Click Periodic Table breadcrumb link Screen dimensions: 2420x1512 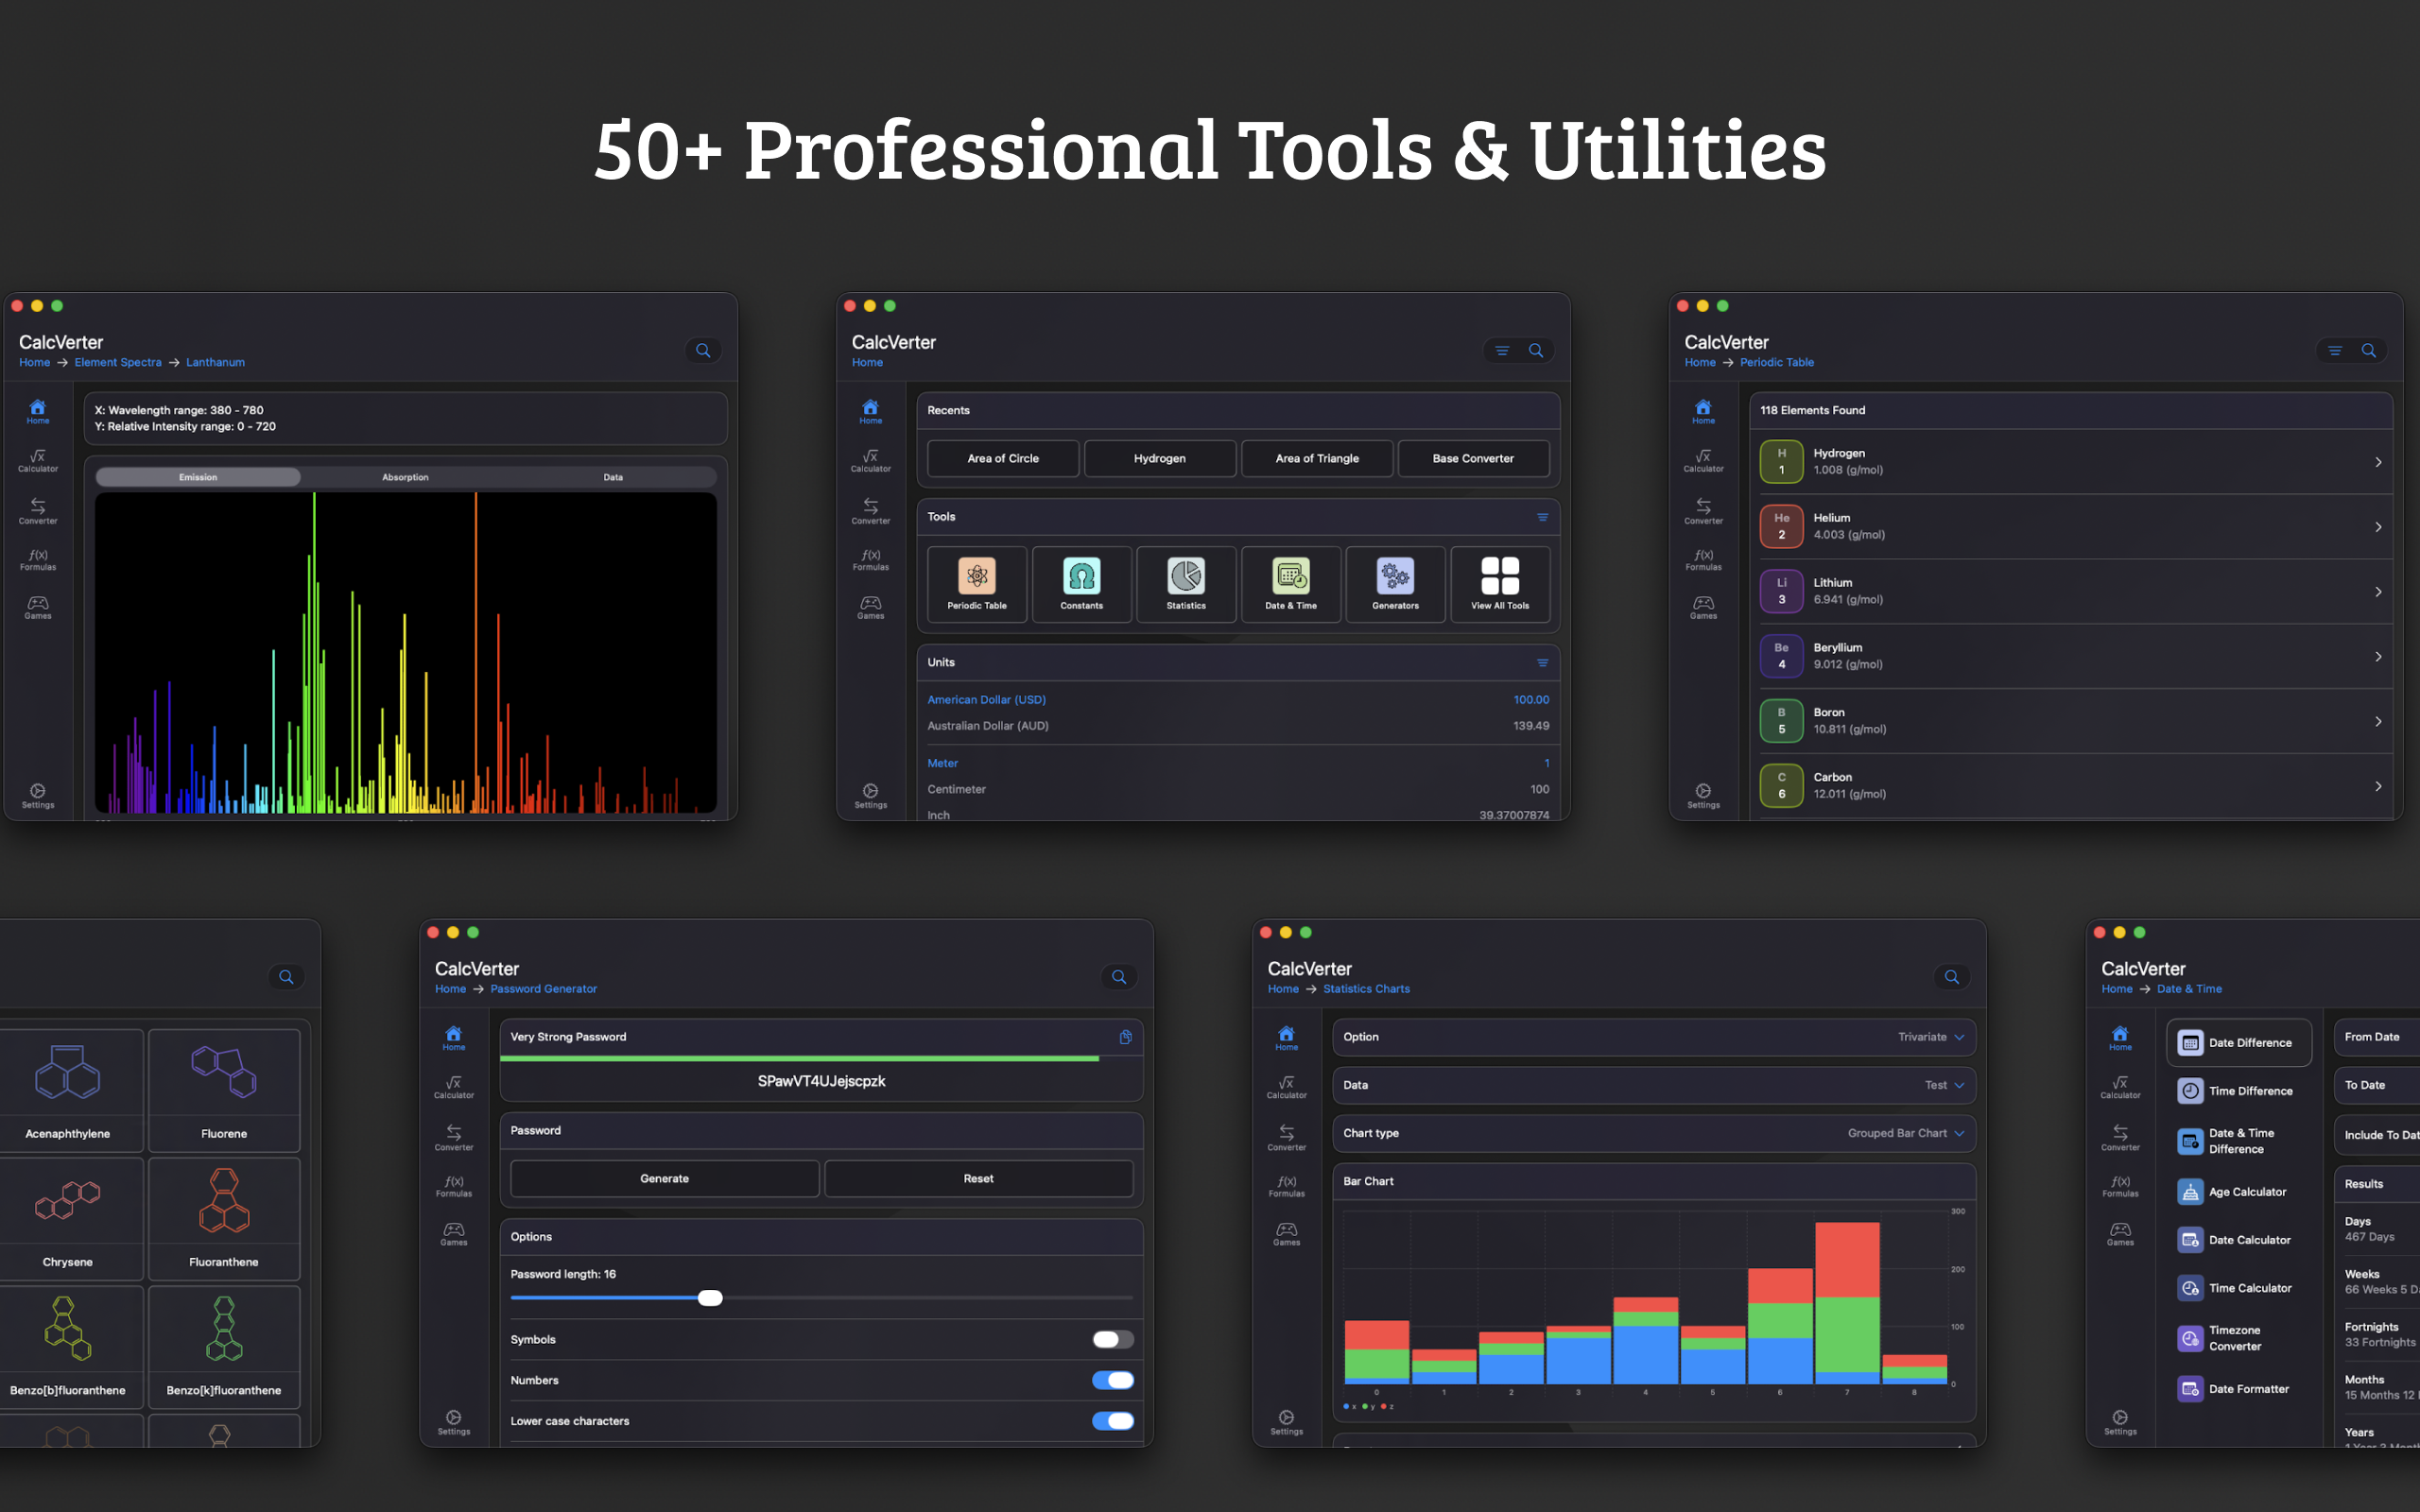pos(1777,363)
